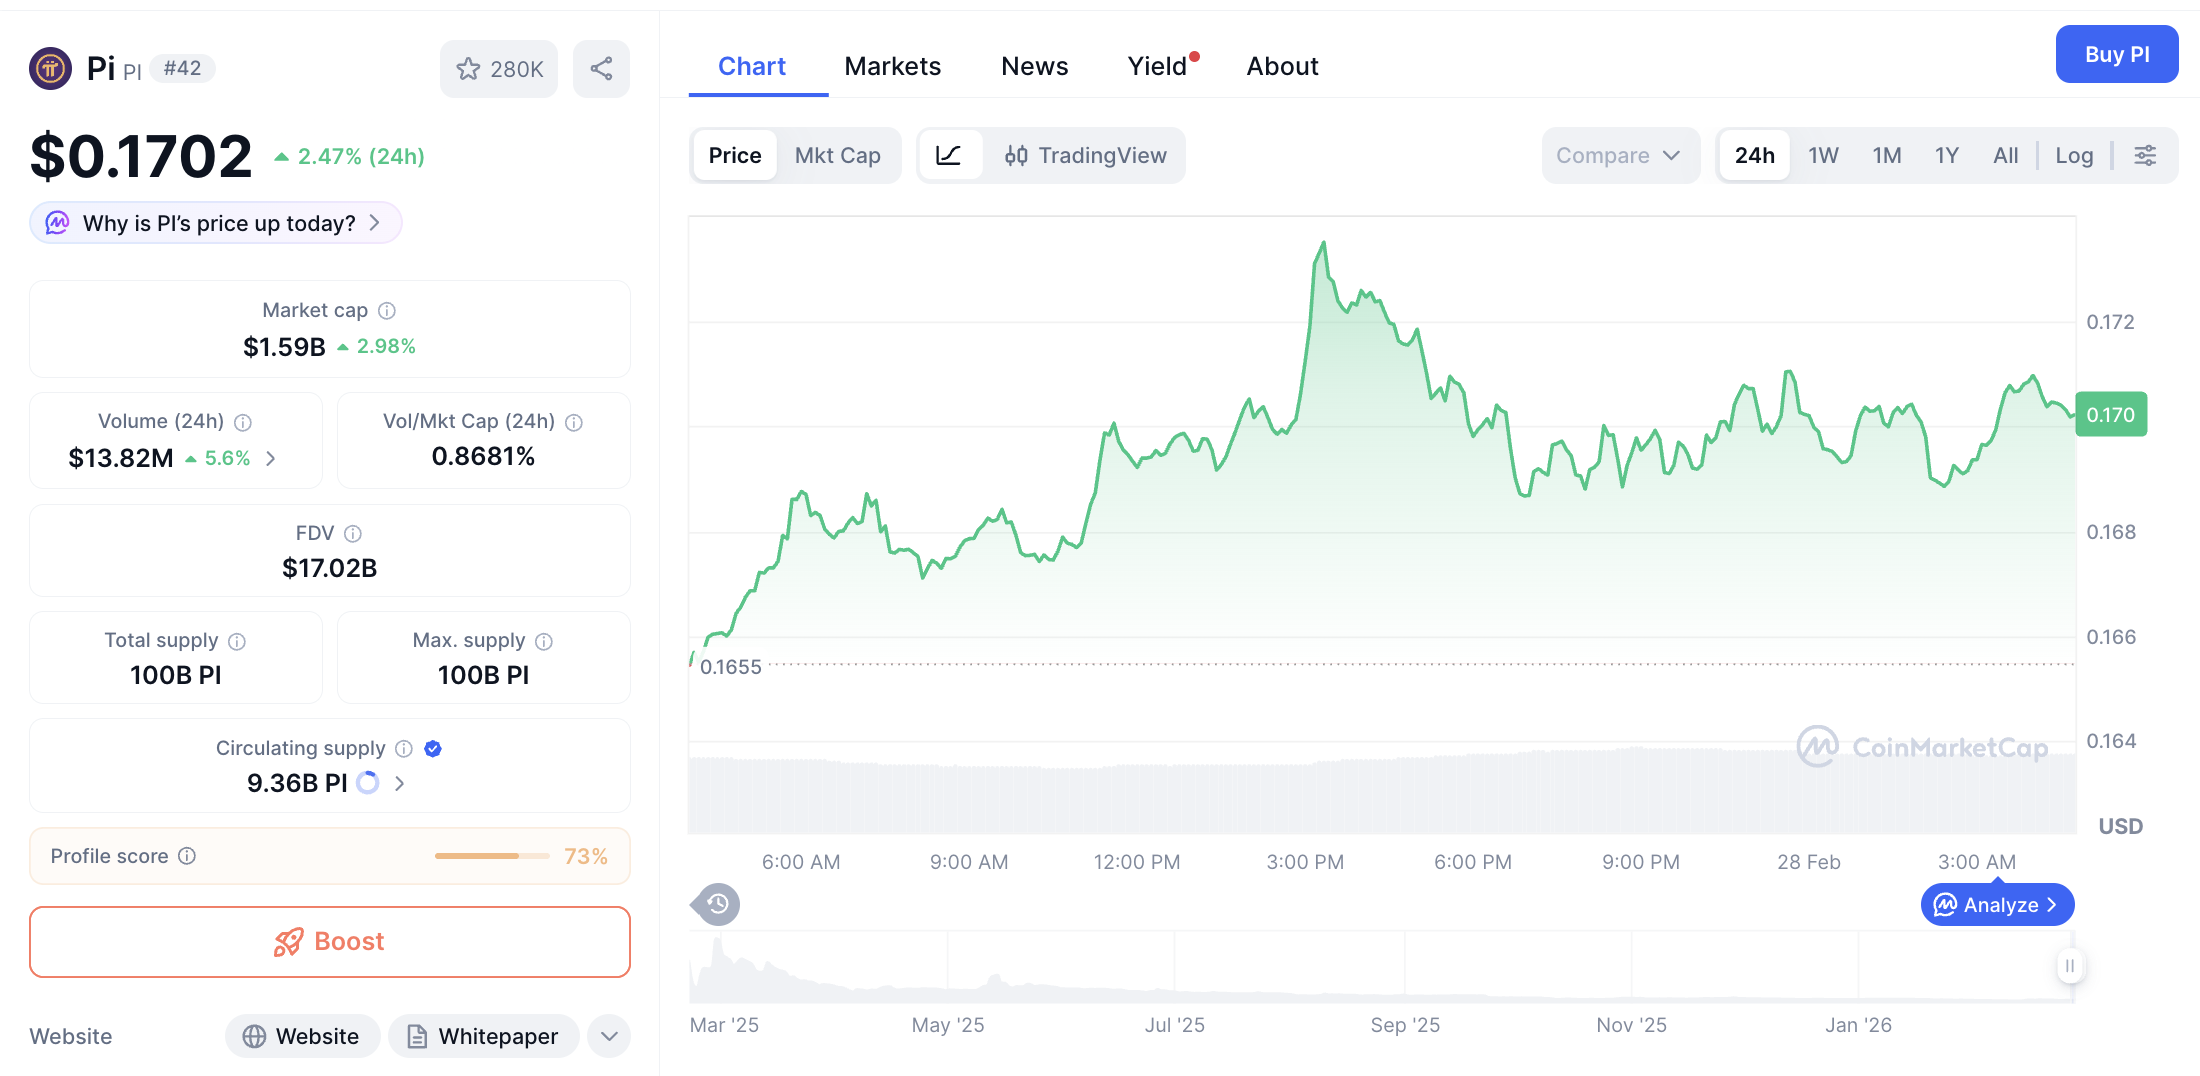2200x1076 pixels.
Task: Select Mkt Cap in the Price toggle
Action: point(838,155)
